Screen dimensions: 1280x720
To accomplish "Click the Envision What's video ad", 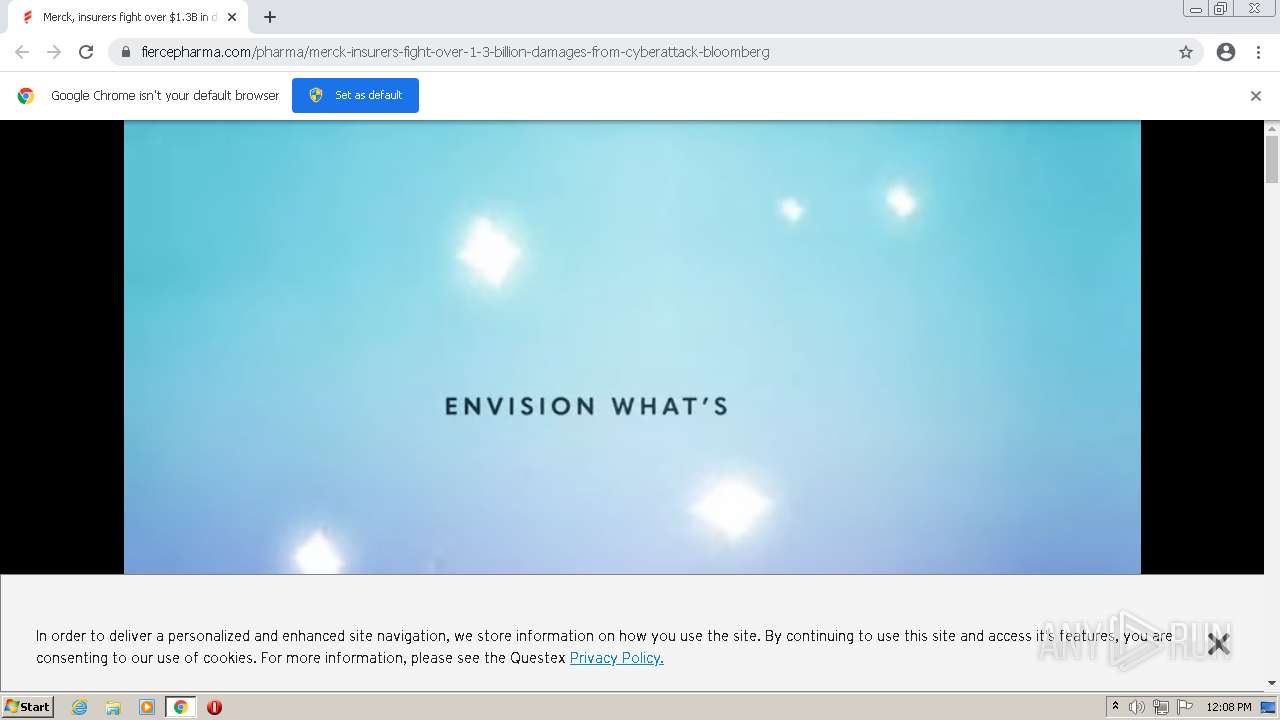I will point(632,347).
